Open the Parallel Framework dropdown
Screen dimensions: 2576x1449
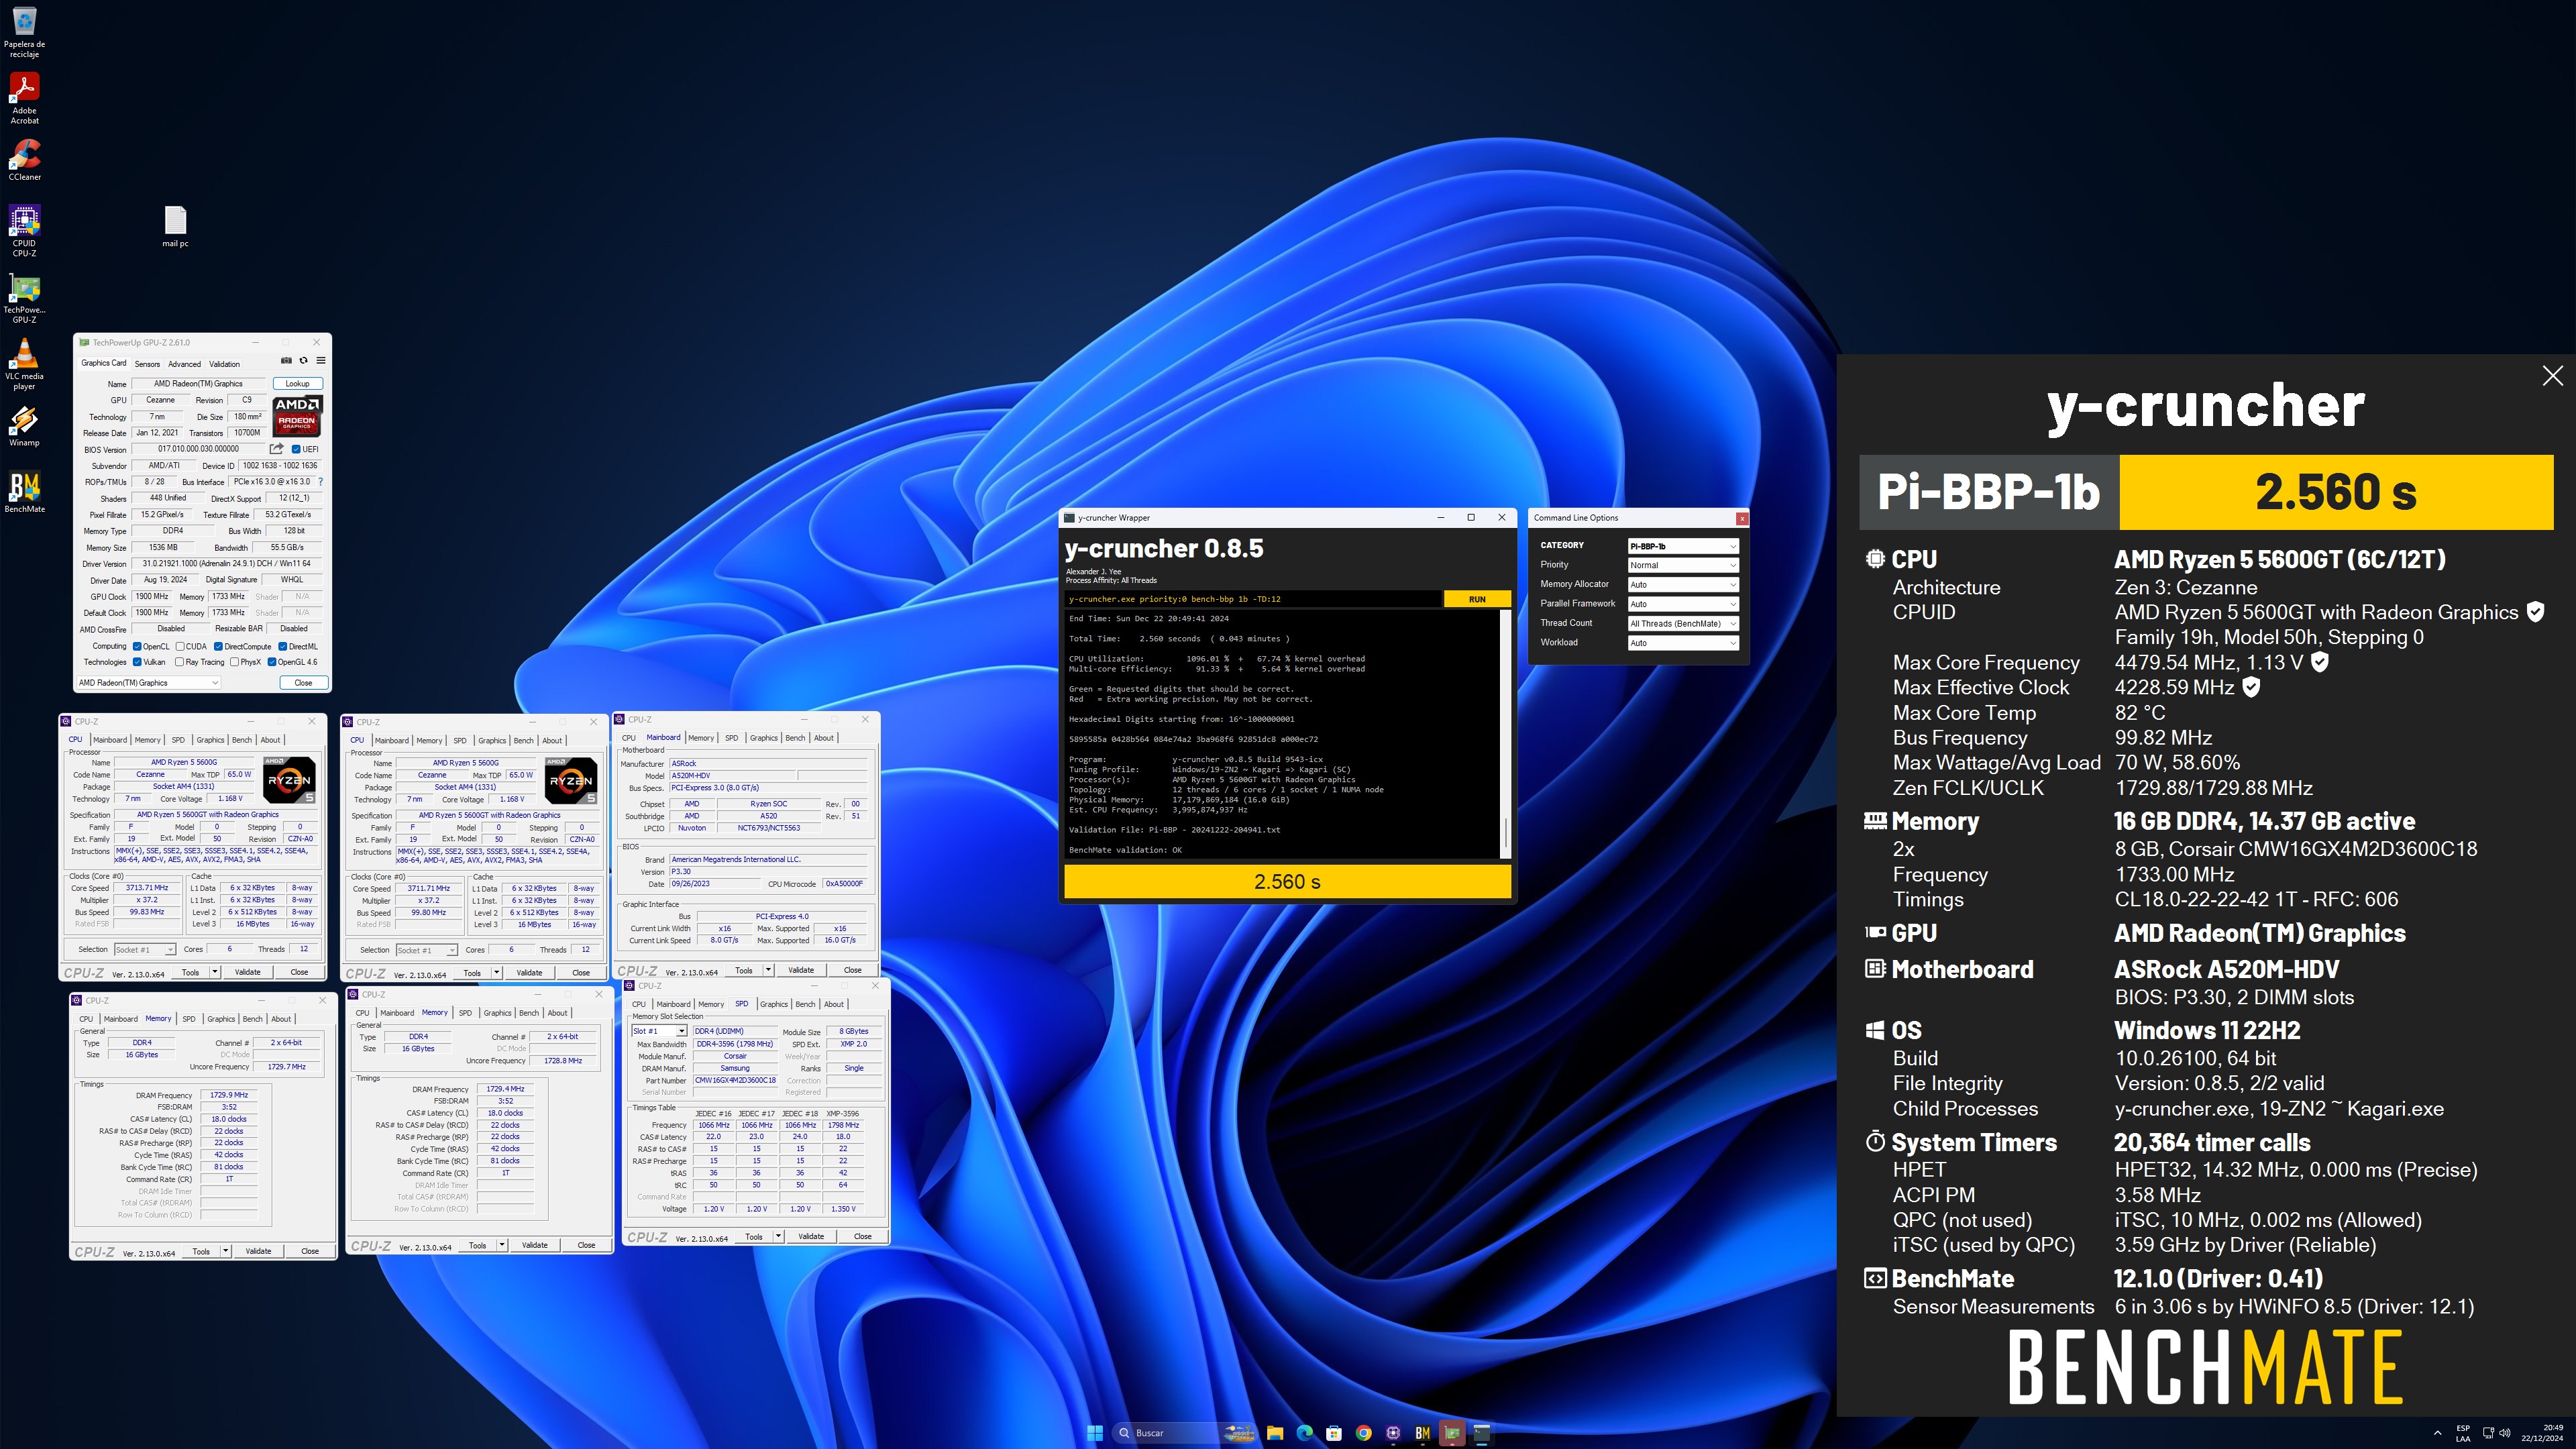tap(1683, 604)
